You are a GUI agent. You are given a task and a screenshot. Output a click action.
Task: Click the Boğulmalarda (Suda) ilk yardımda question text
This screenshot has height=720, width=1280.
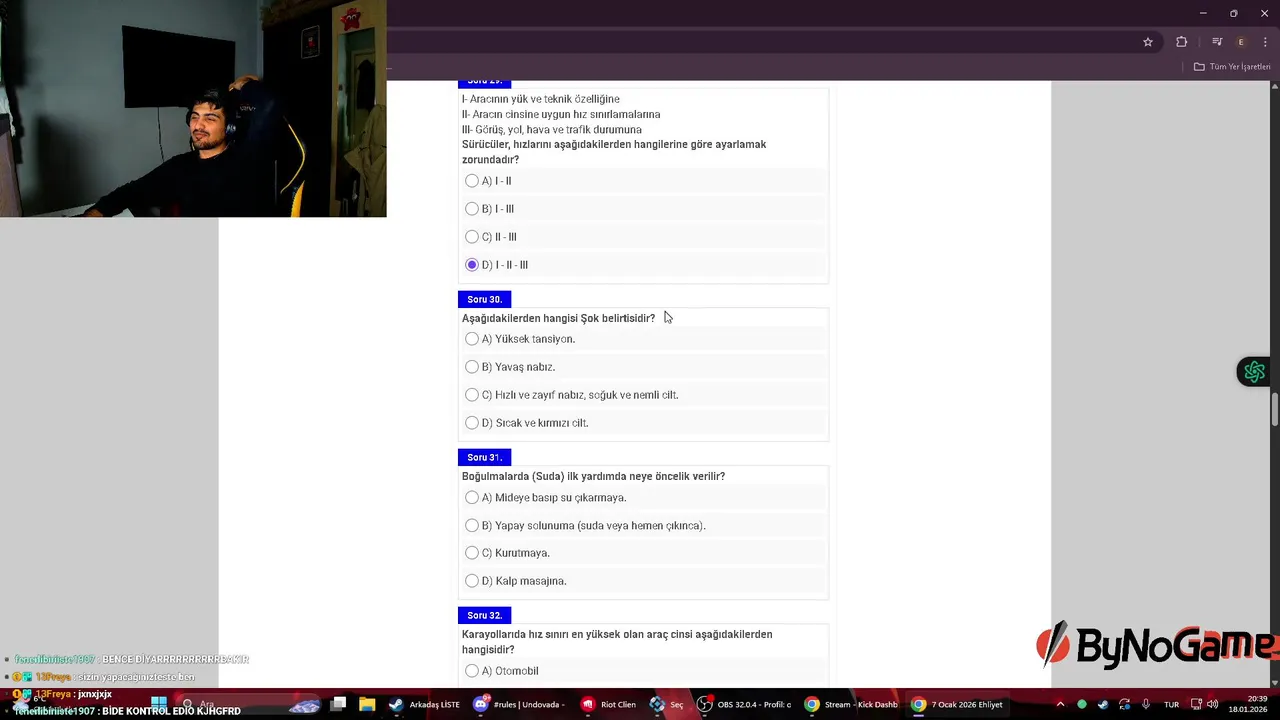tap(593, 476)
